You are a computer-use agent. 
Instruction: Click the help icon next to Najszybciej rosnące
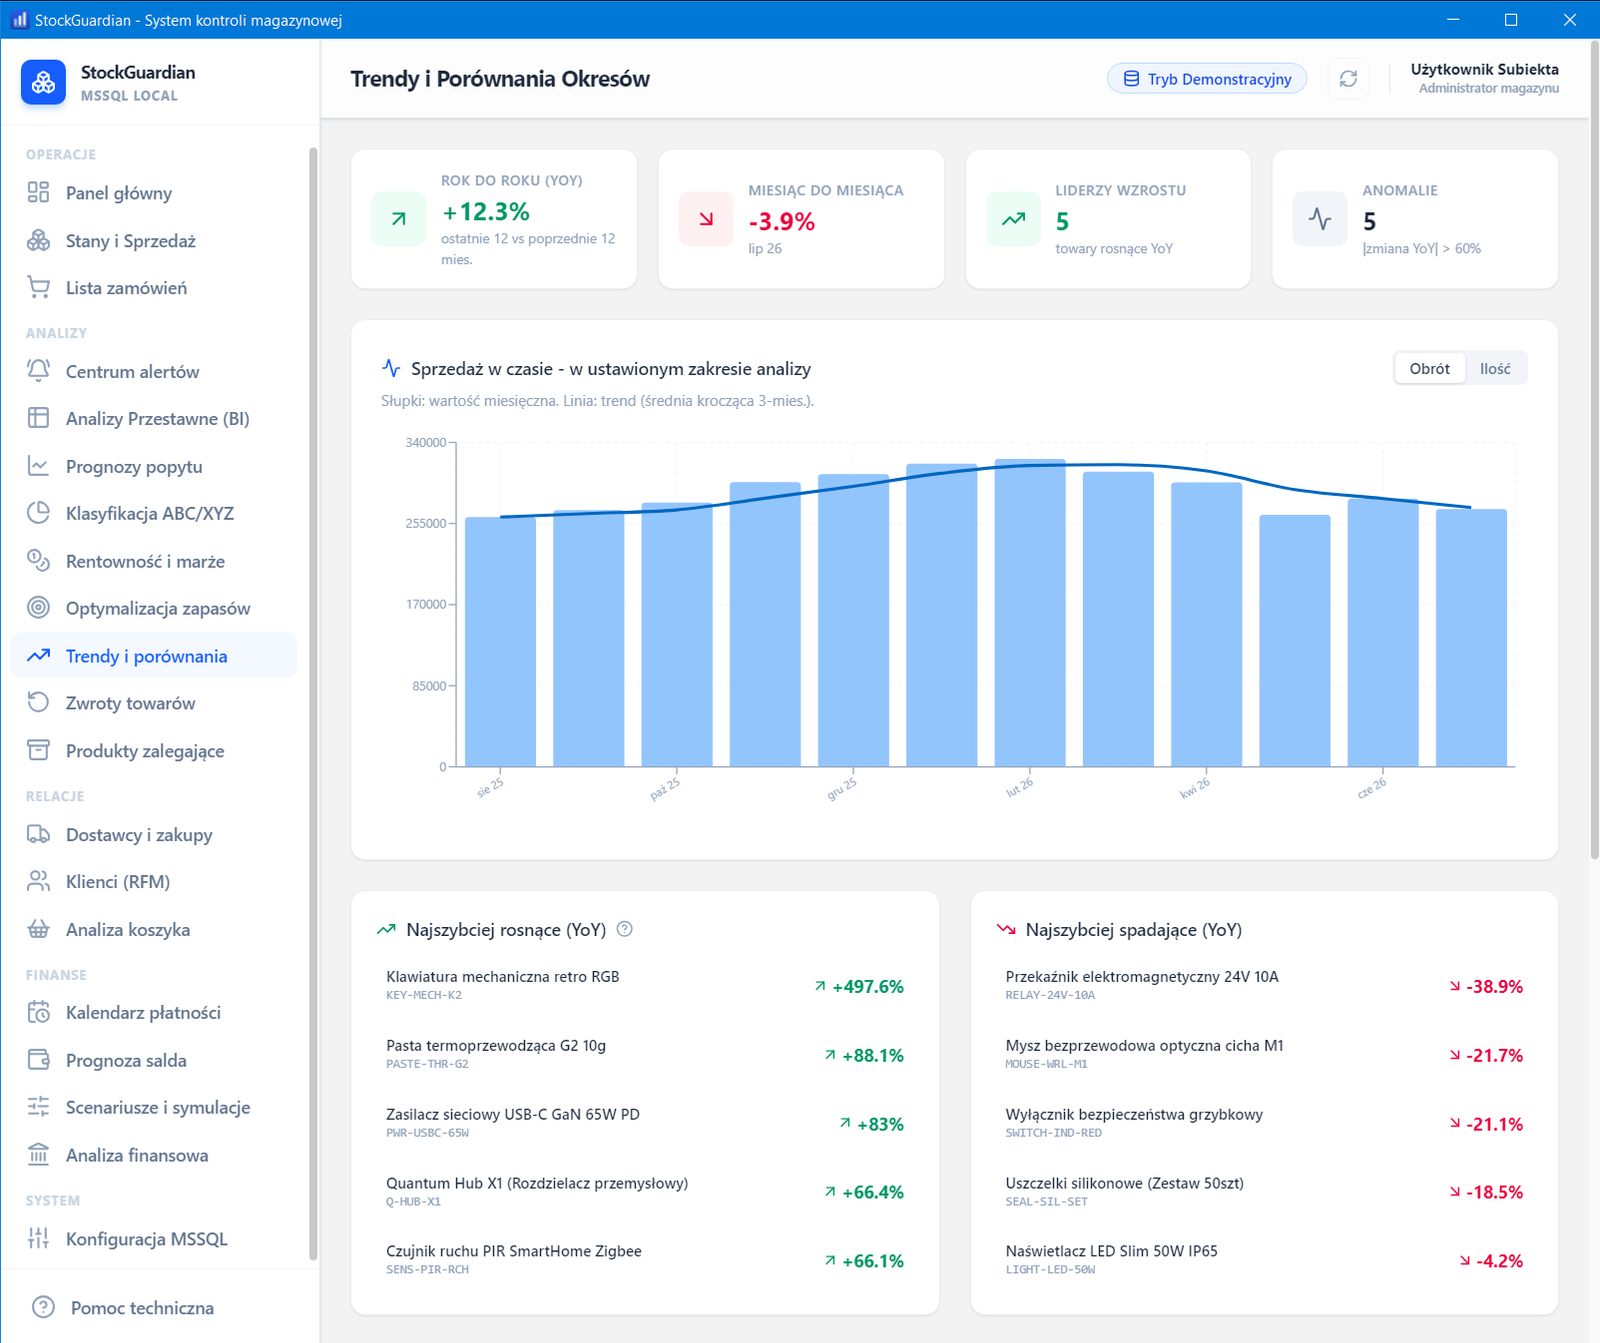[x=625, y=929]
